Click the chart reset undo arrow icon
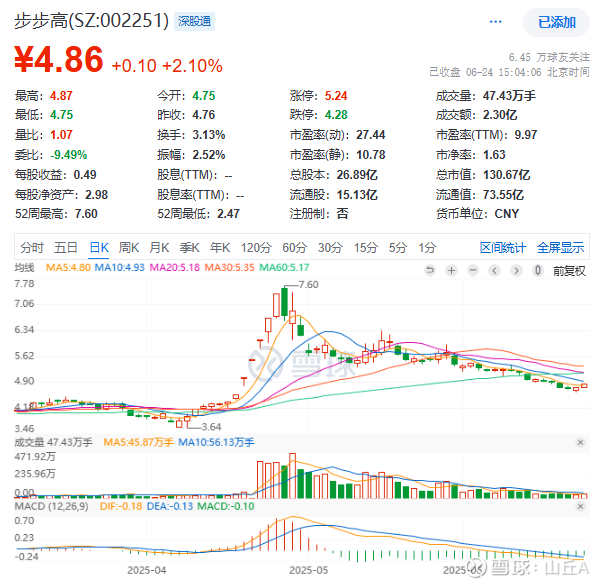 [430, 270]
